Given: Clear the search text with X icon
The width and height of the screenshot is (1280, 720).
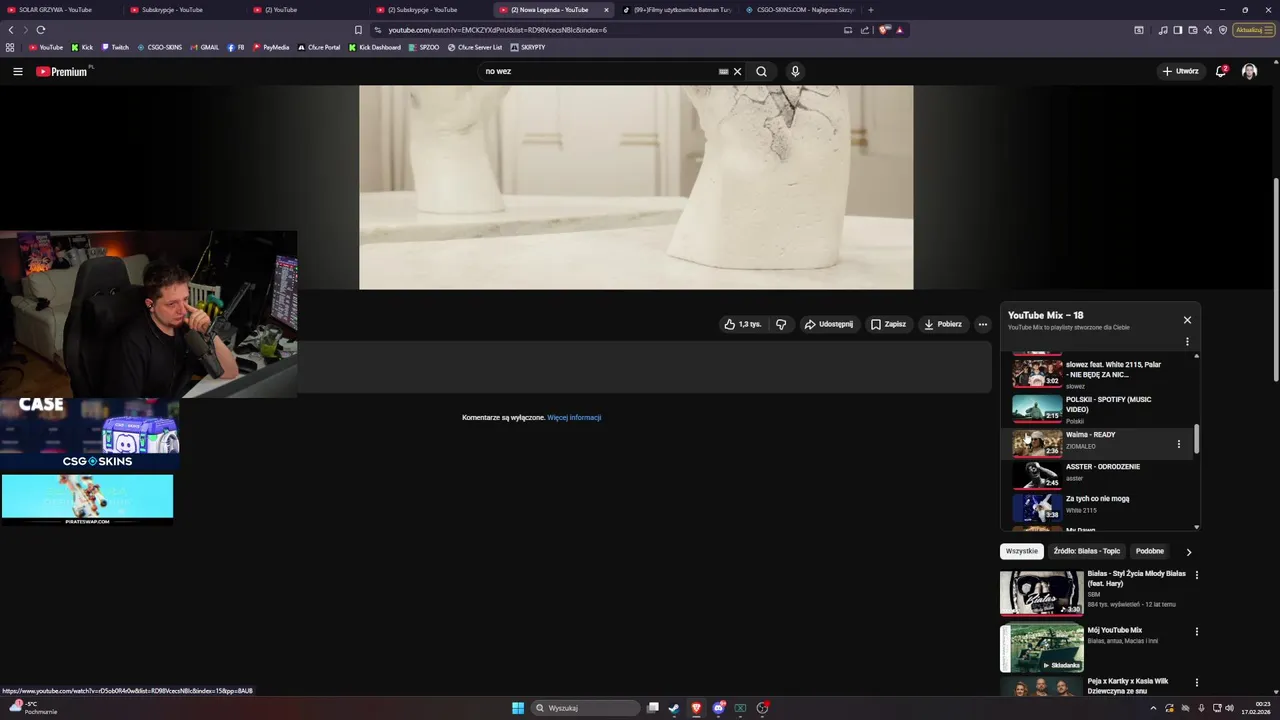Looking at the screenshot, I should tap(738, 72).
